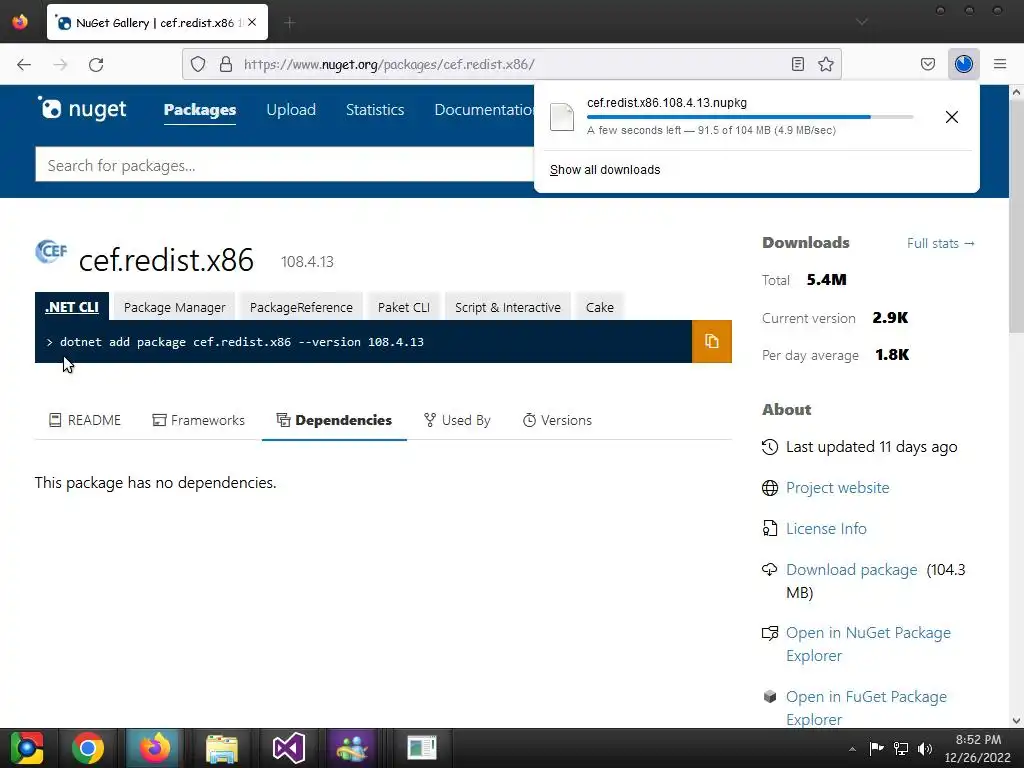Open the License Info link
This screenshot has height=768, width=1024.
tap(826, 528)
